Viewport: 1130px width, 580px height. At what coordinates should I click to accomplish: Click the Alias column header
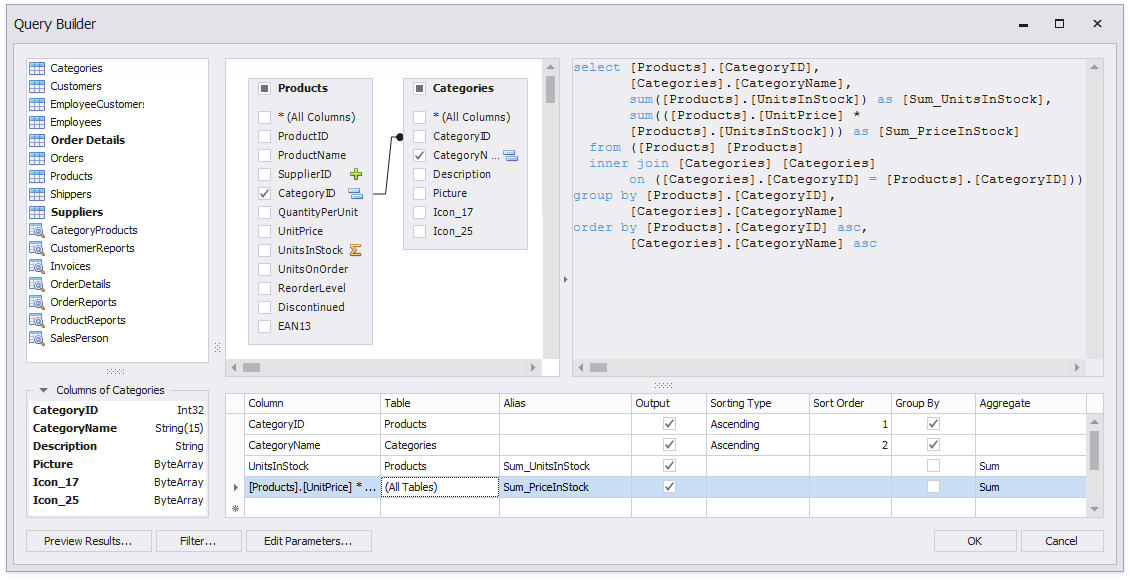pyautogui.click(x=564, y=403)
